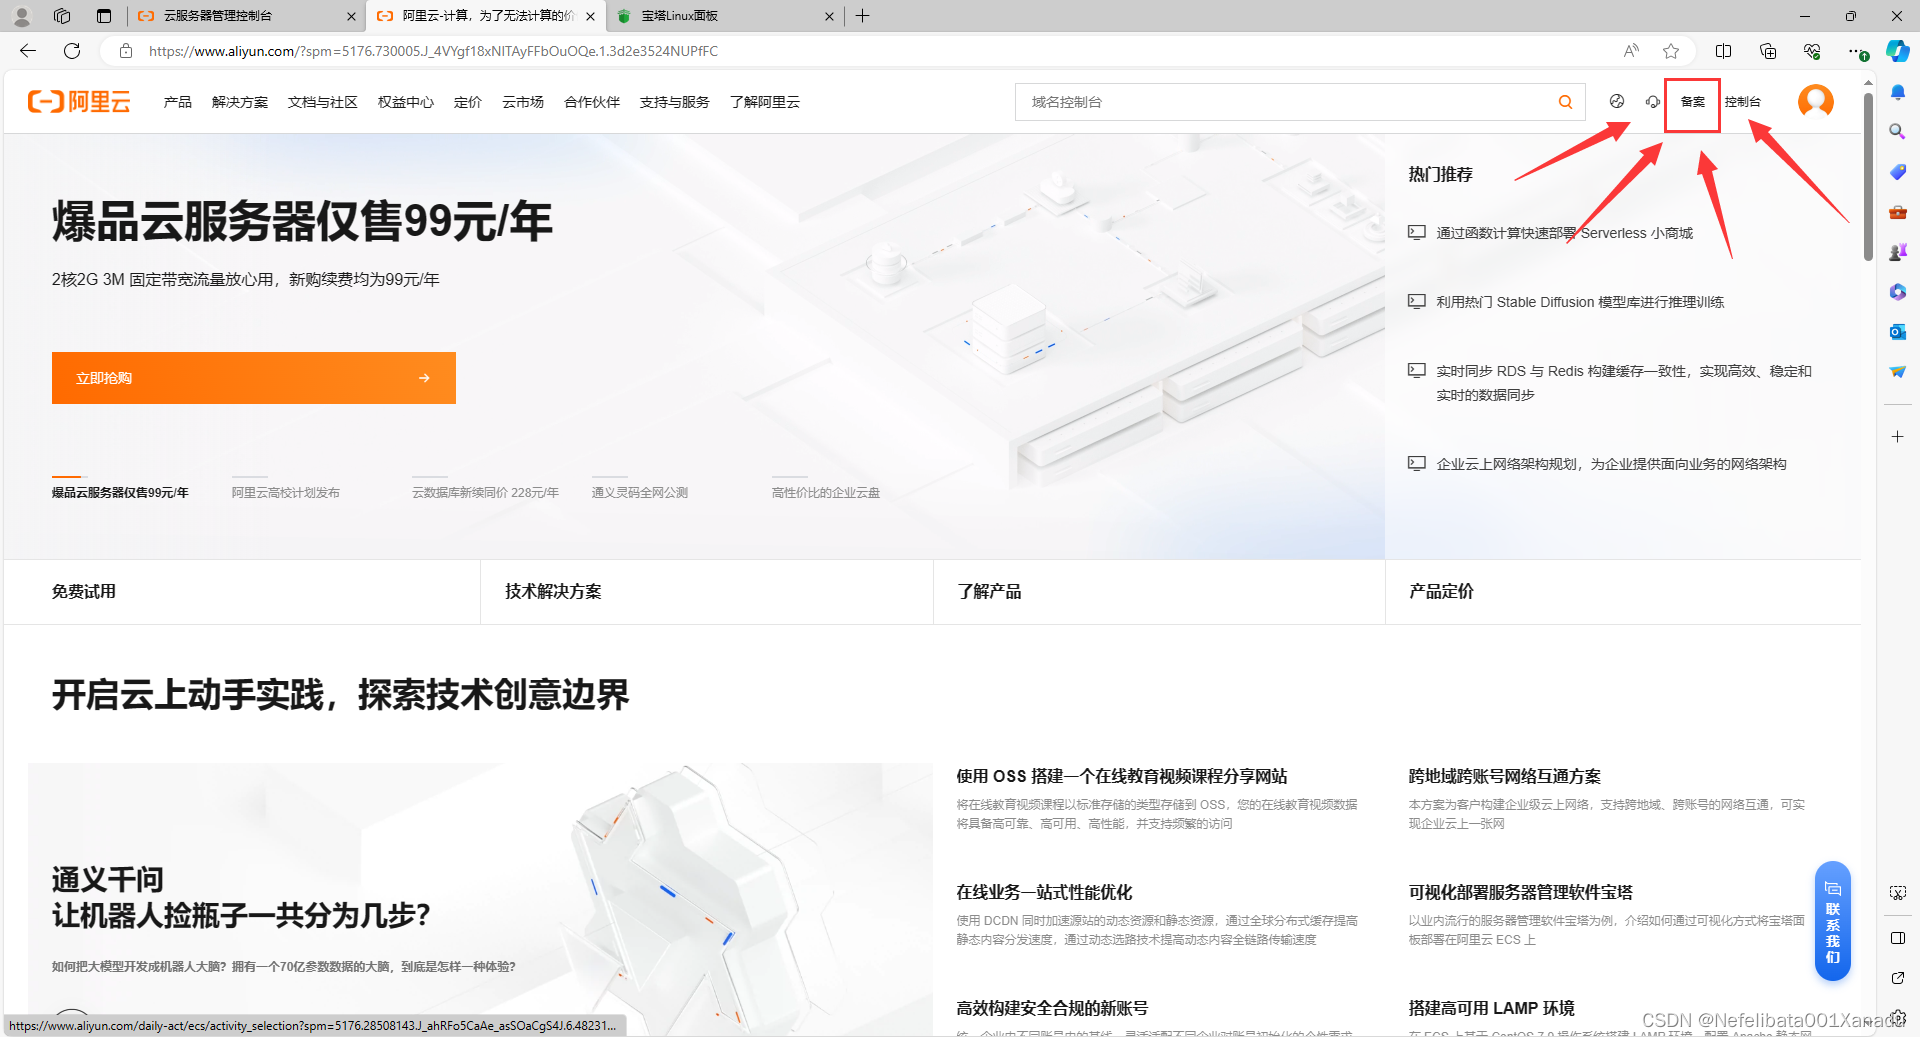Open the 控制台 link

1743,102
